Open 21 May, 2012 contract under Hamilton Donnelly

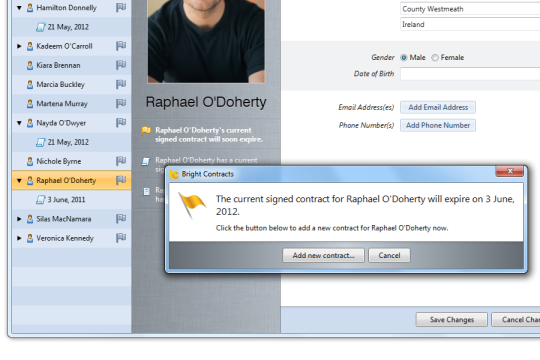click(68, 27)
